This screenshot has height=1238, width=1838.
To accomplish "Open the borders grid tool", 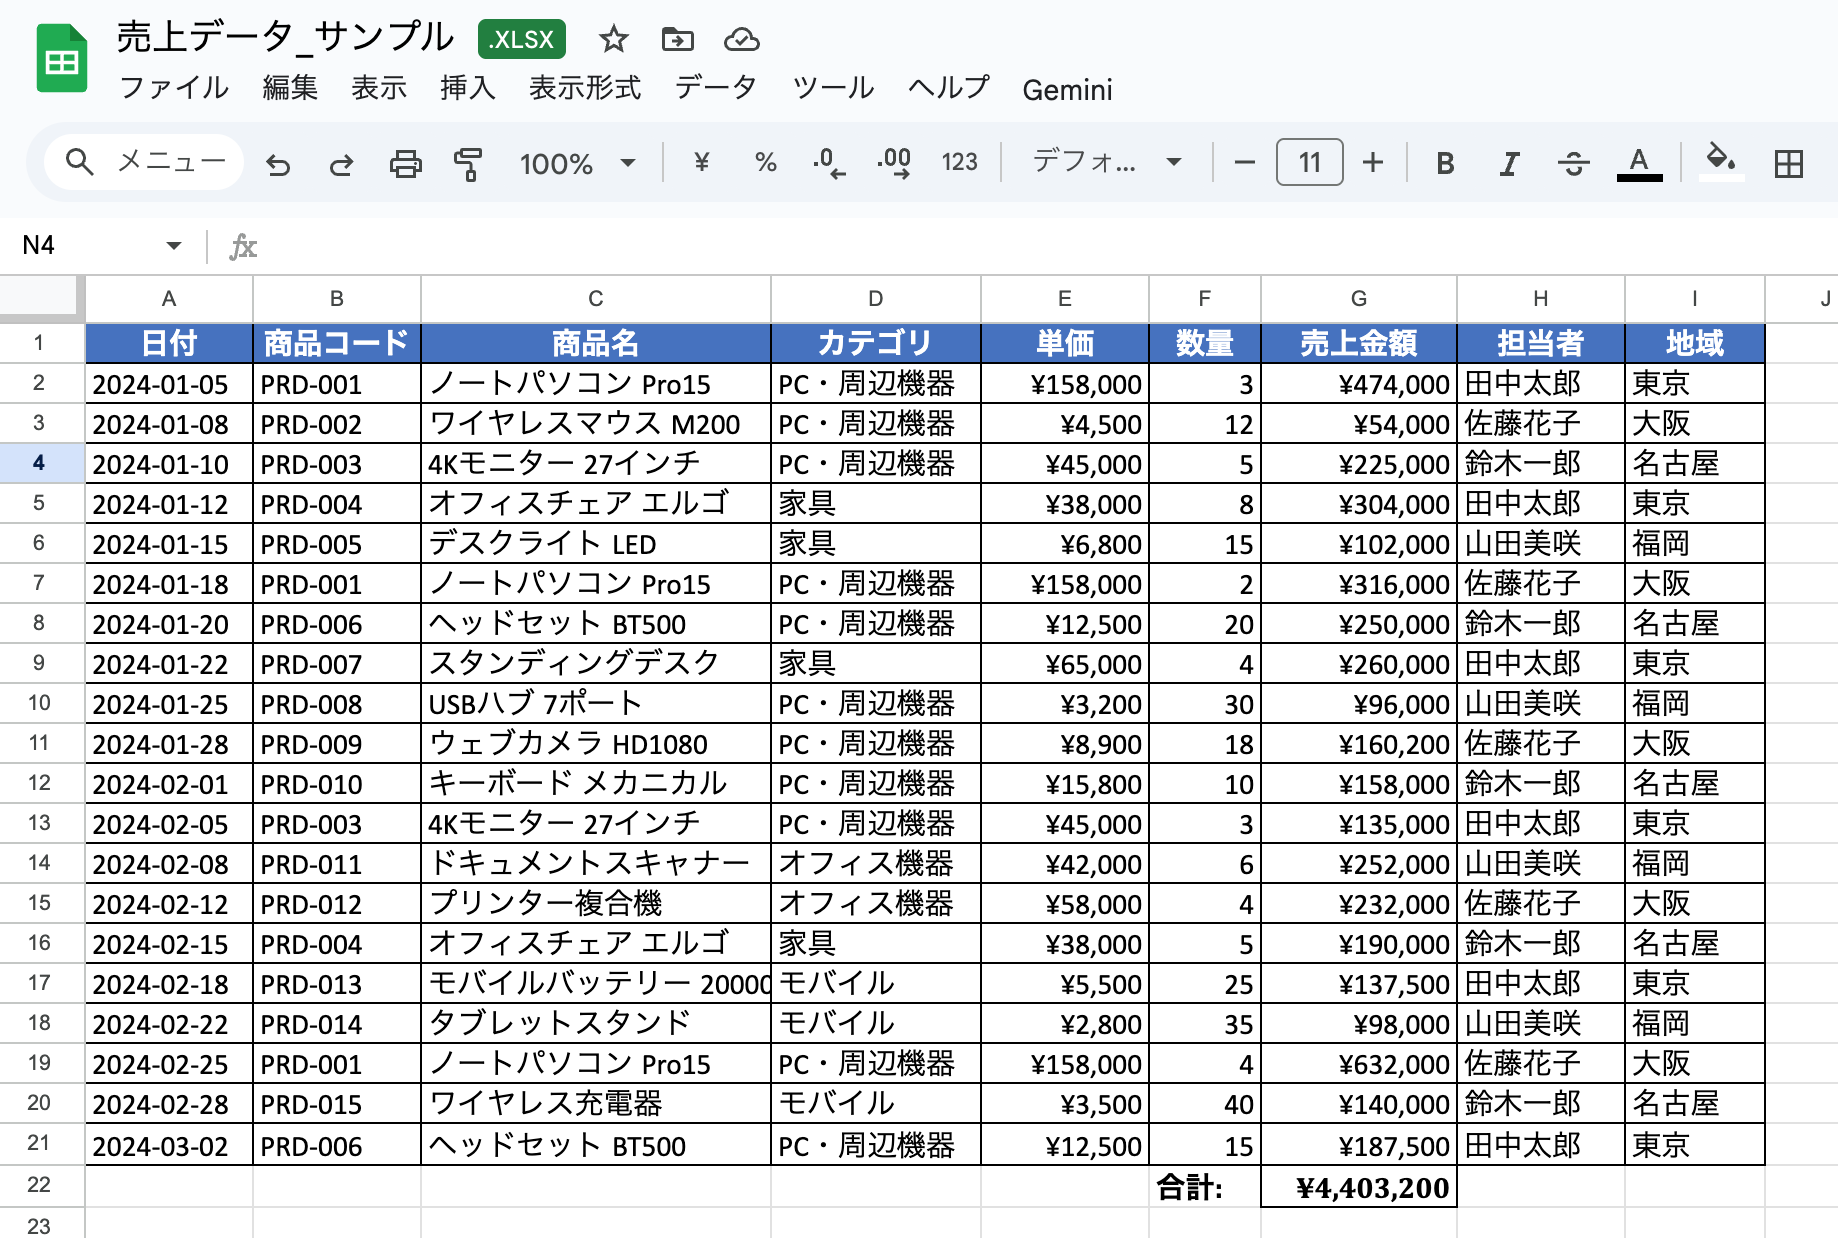I will click(x=1788, y=163).
